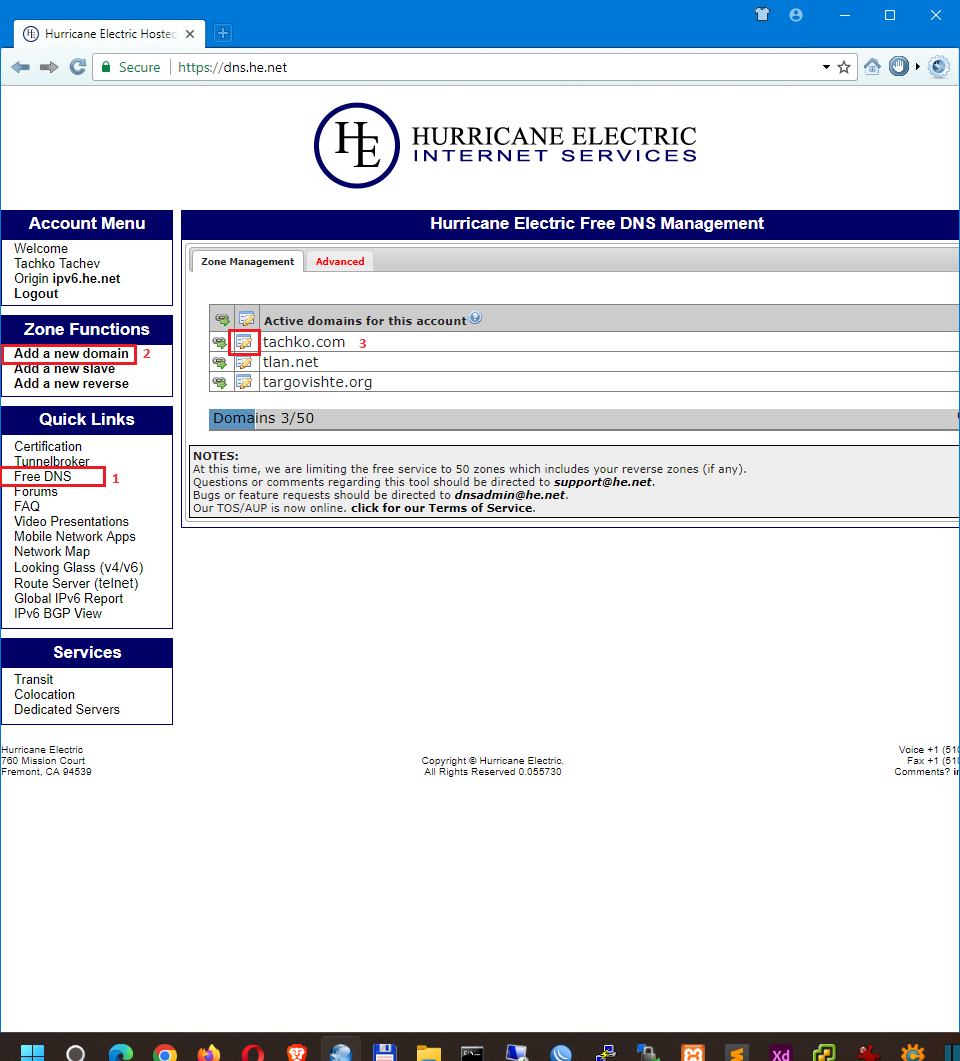Click the Terms of Service link in notes
The width and height of the screenshot is (960, 1061).
[x=442, y=508]
